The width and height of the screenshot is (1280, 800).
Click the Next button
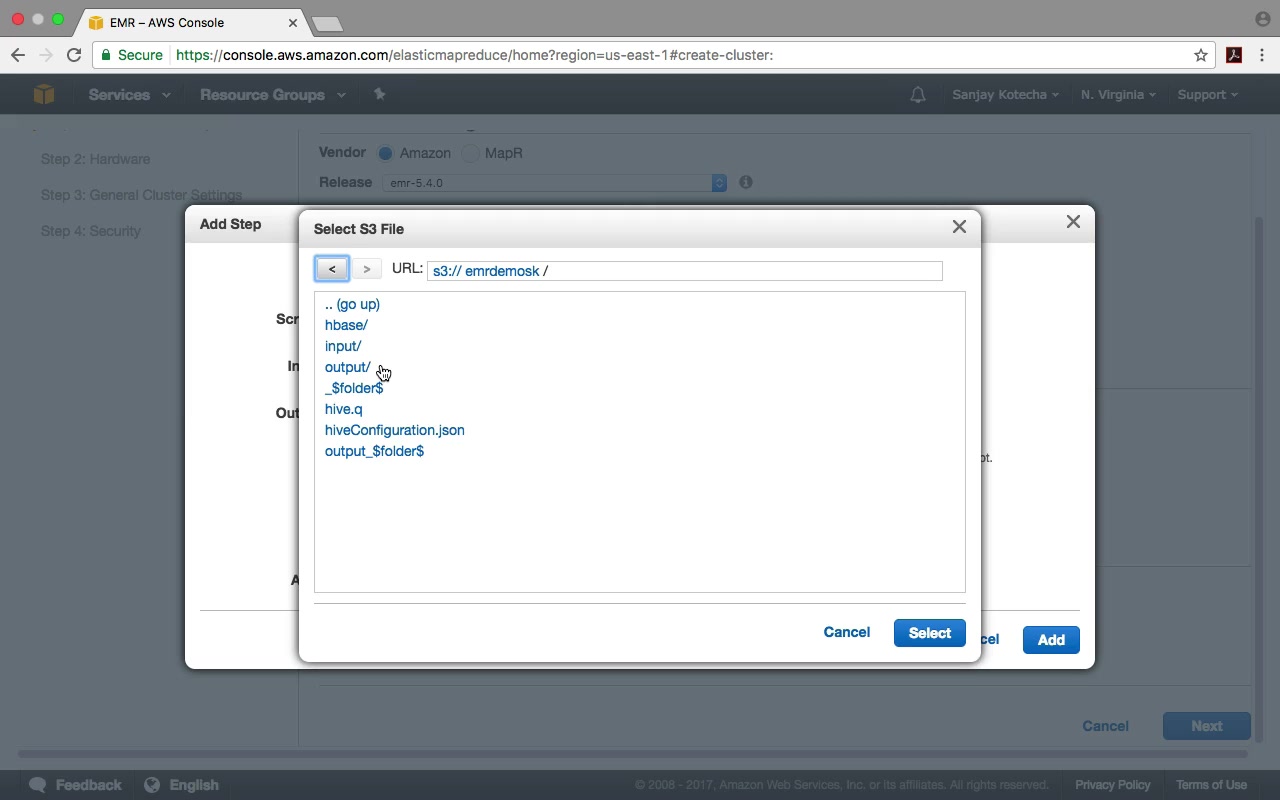click(x=1207, y=726)
